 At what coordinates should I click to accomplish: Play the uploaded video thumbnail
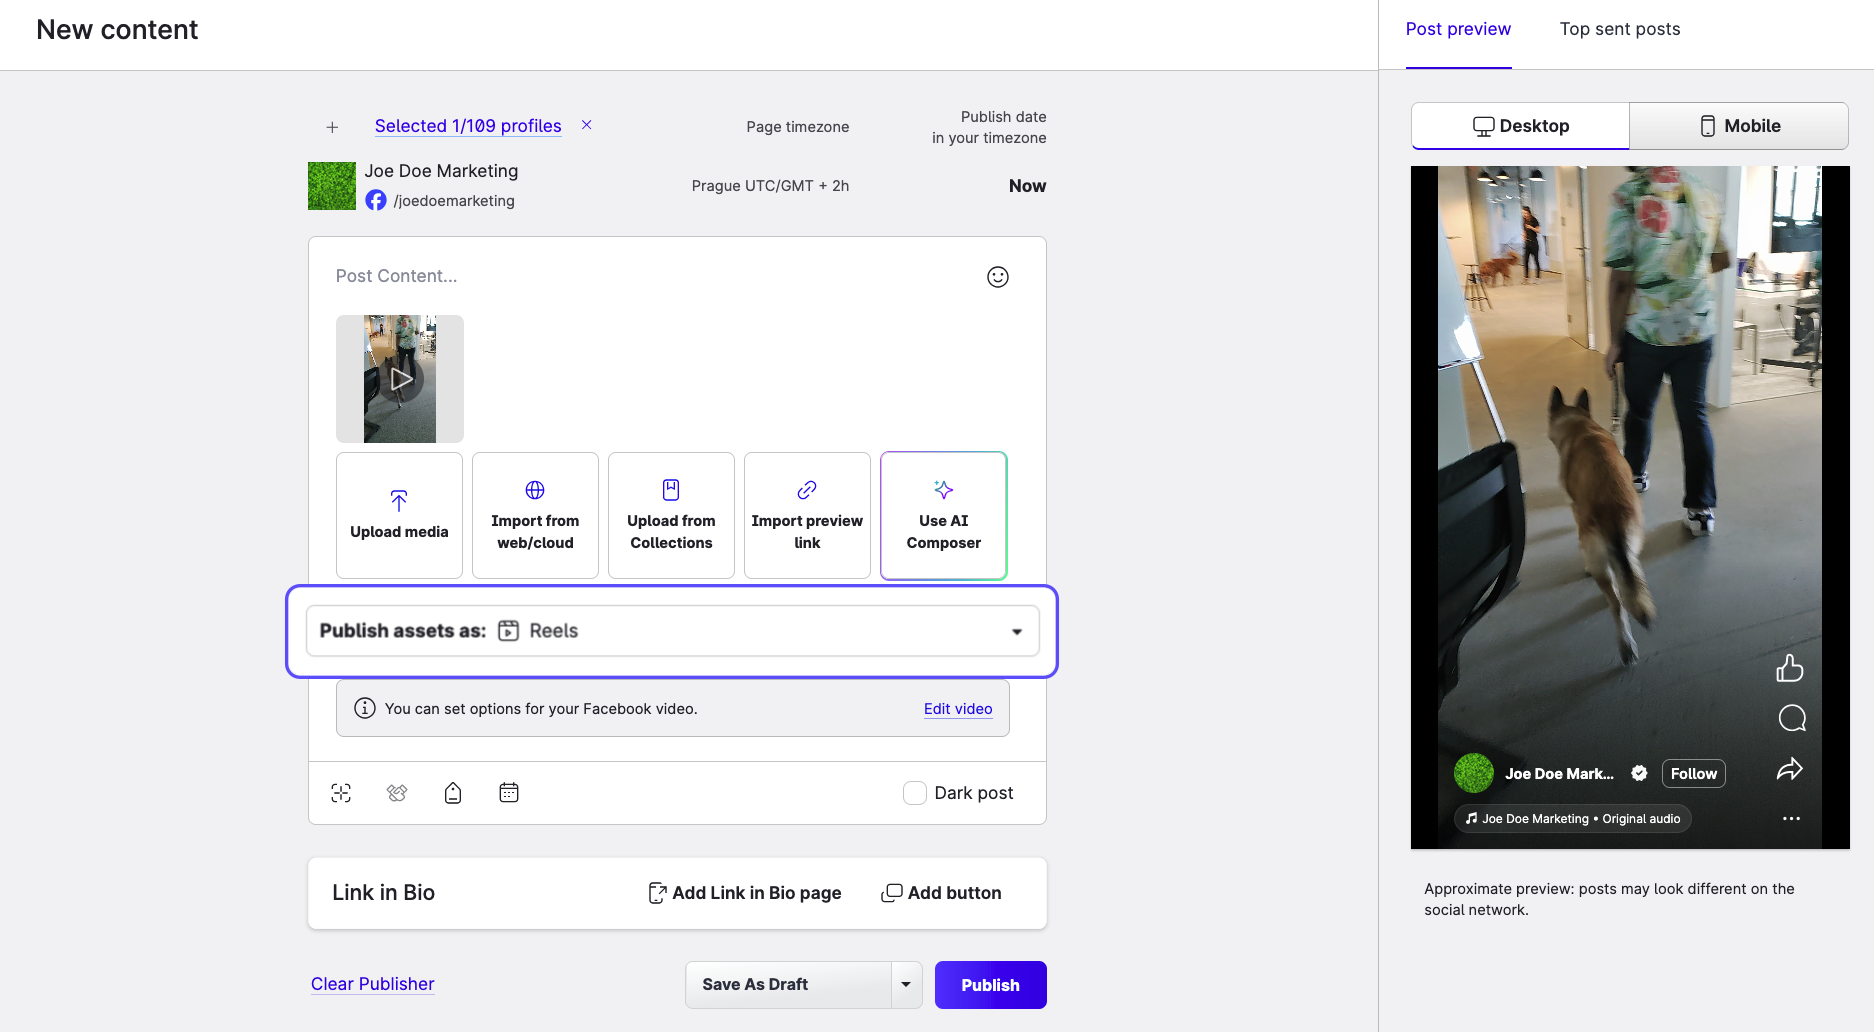pos(400,379)
